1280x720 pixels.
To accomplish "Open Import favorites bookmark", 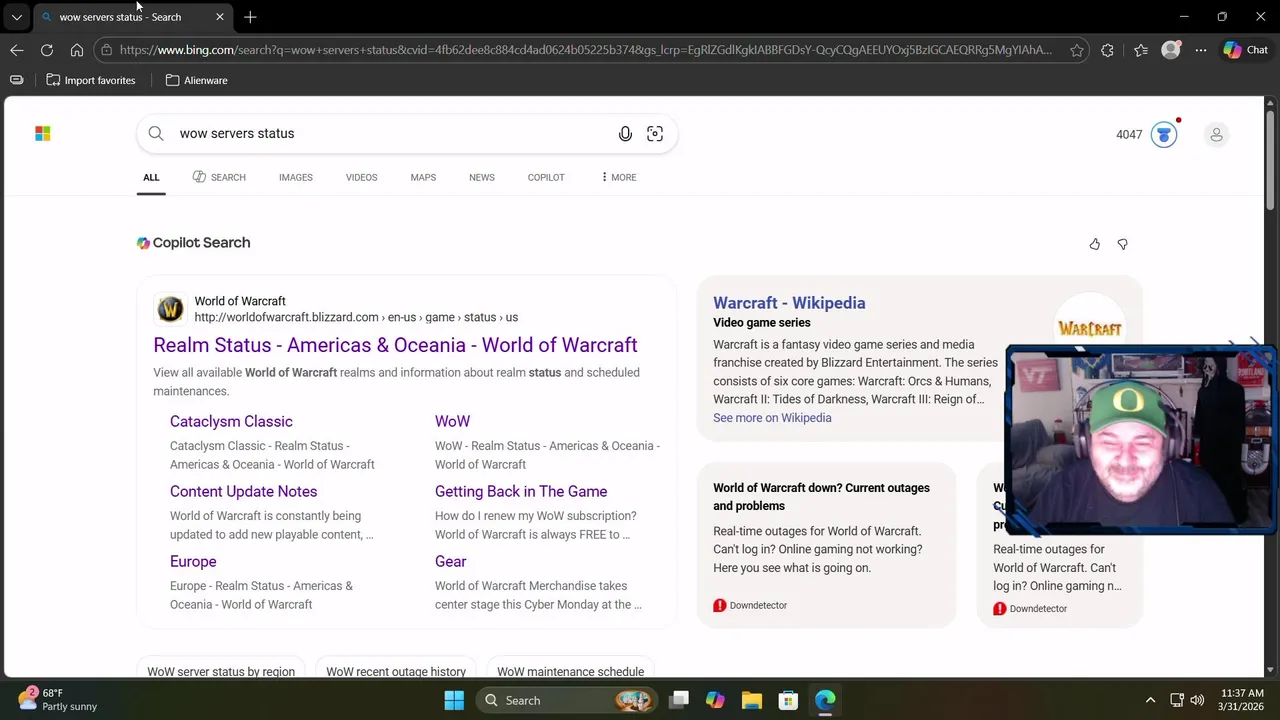I will pos(91,80).
